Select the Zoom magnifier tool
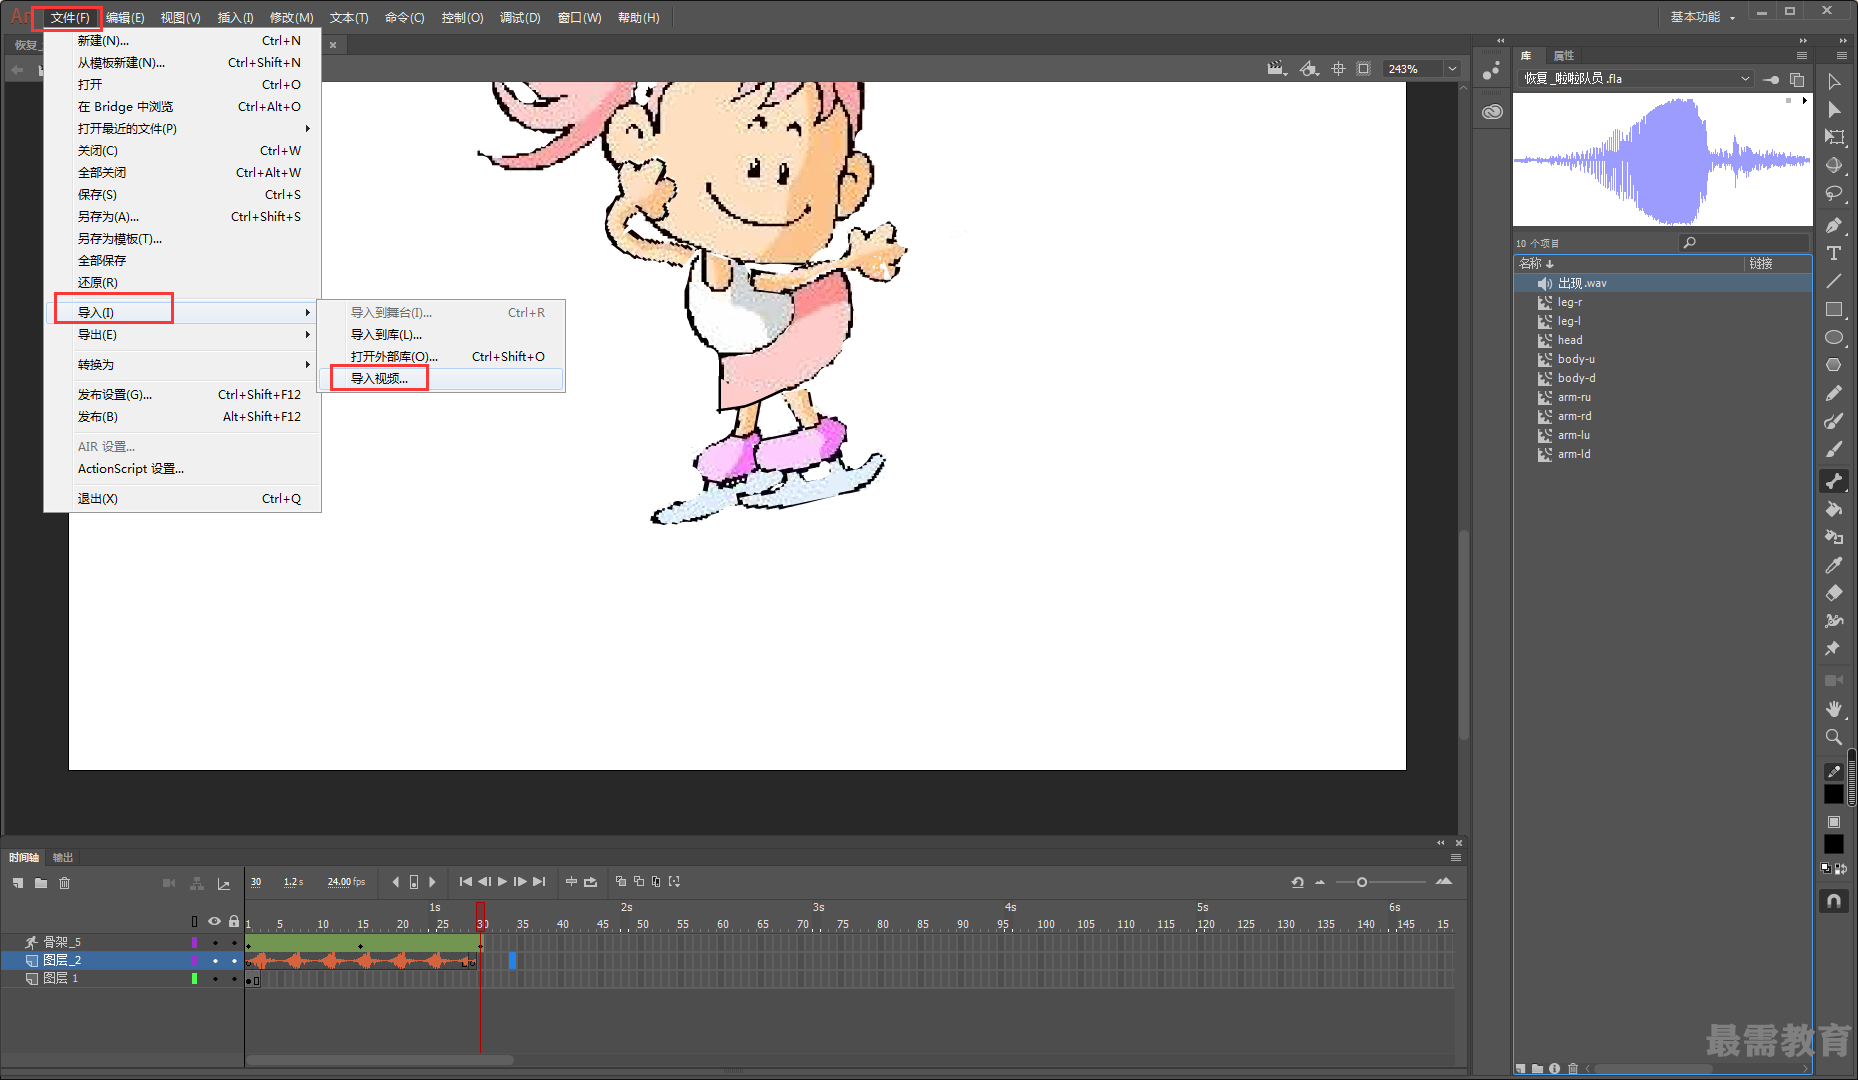Screen dimensions: 1858x1080 pos(1834,737)
